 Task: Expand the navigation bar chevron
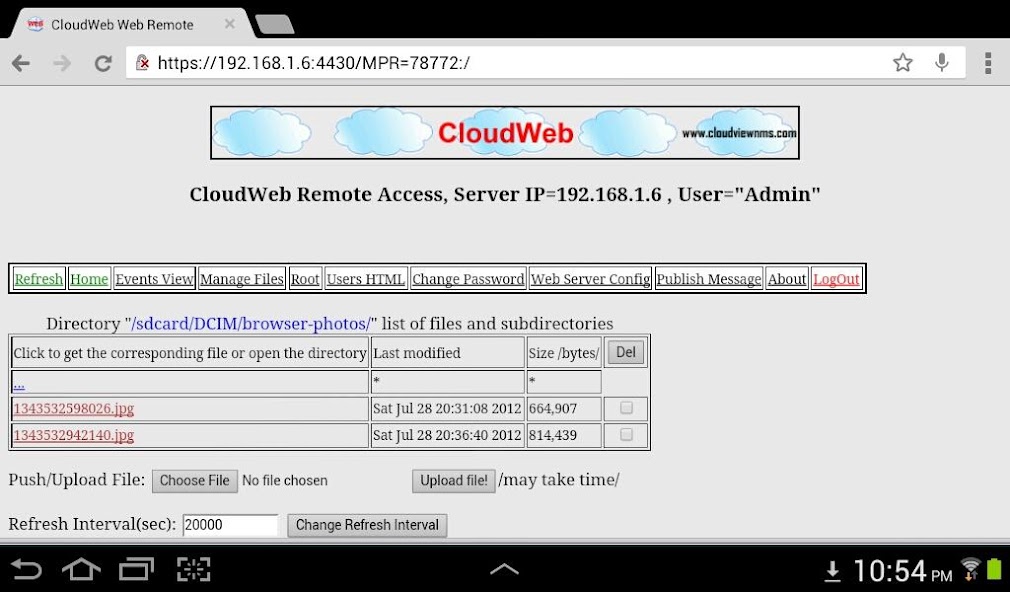(505, 569)
